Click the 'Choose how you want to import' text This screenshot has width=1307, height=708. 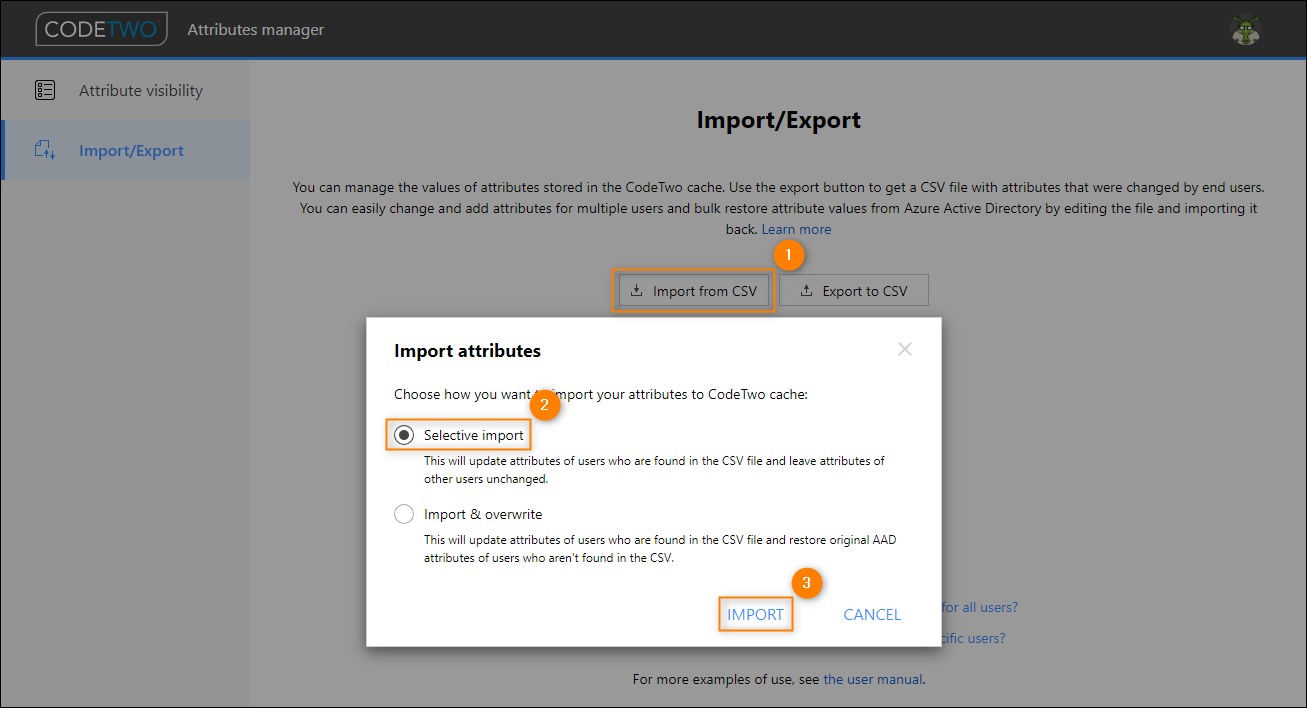pos(601,394)
